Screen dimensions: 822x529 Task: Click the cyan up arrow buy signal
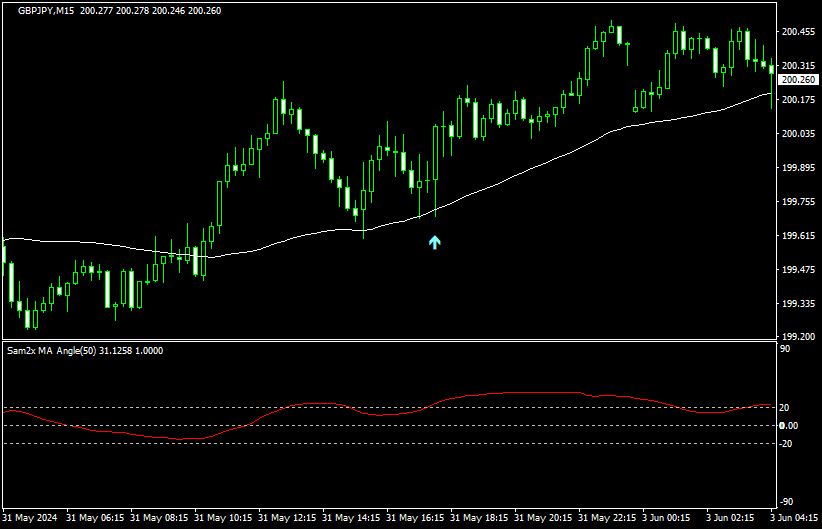(x=434, y=241)
